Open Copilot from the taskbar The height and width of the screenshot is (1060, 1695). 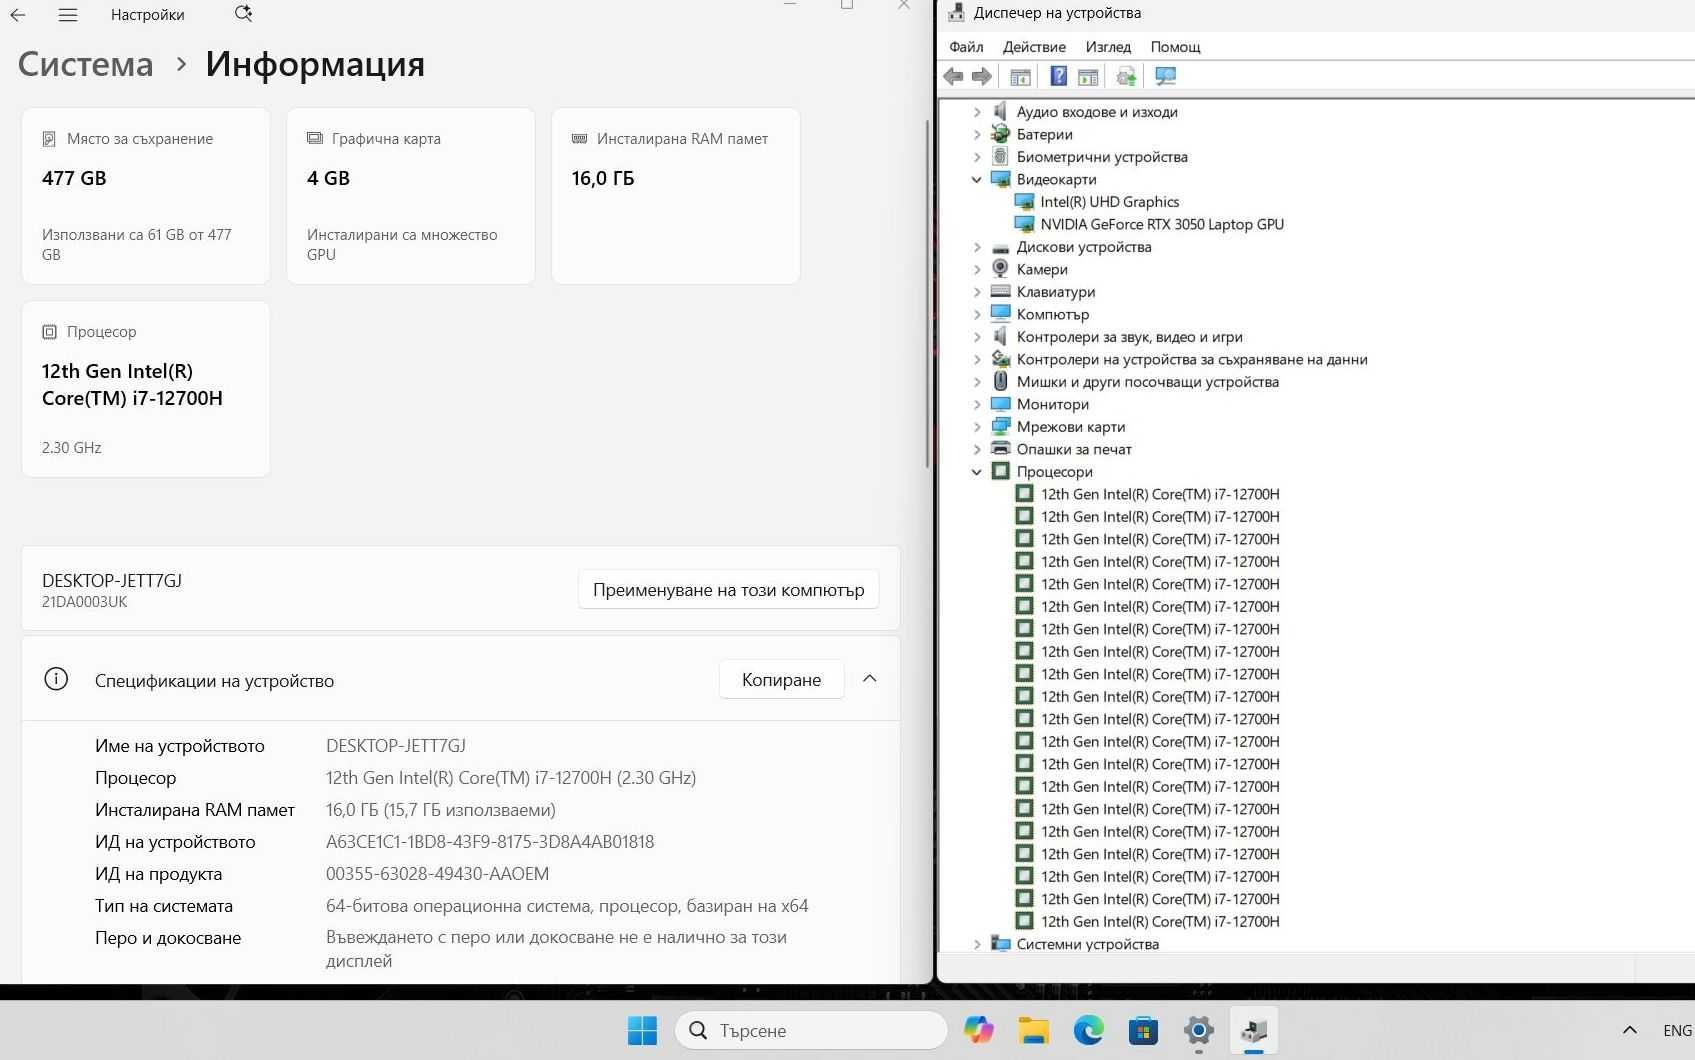pyautogui.click(x=979, y=1030)
